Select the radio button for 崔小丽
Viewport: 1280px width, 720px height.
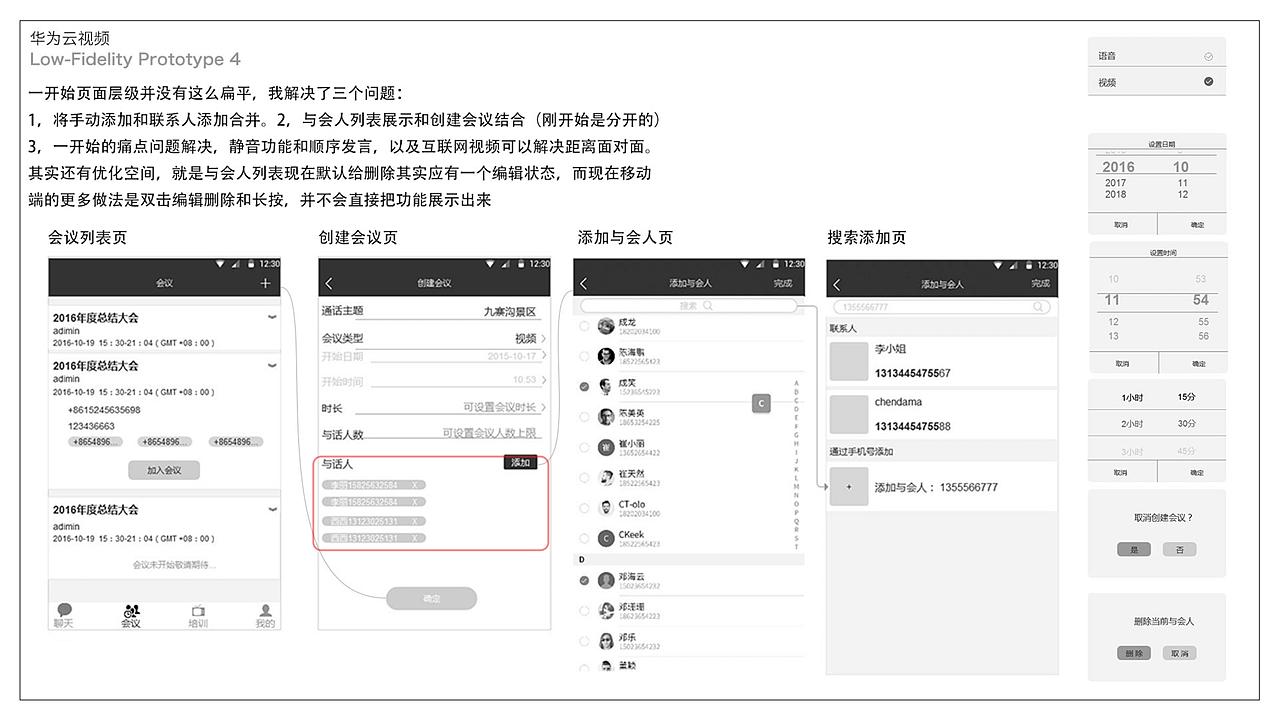coord(584,447)
